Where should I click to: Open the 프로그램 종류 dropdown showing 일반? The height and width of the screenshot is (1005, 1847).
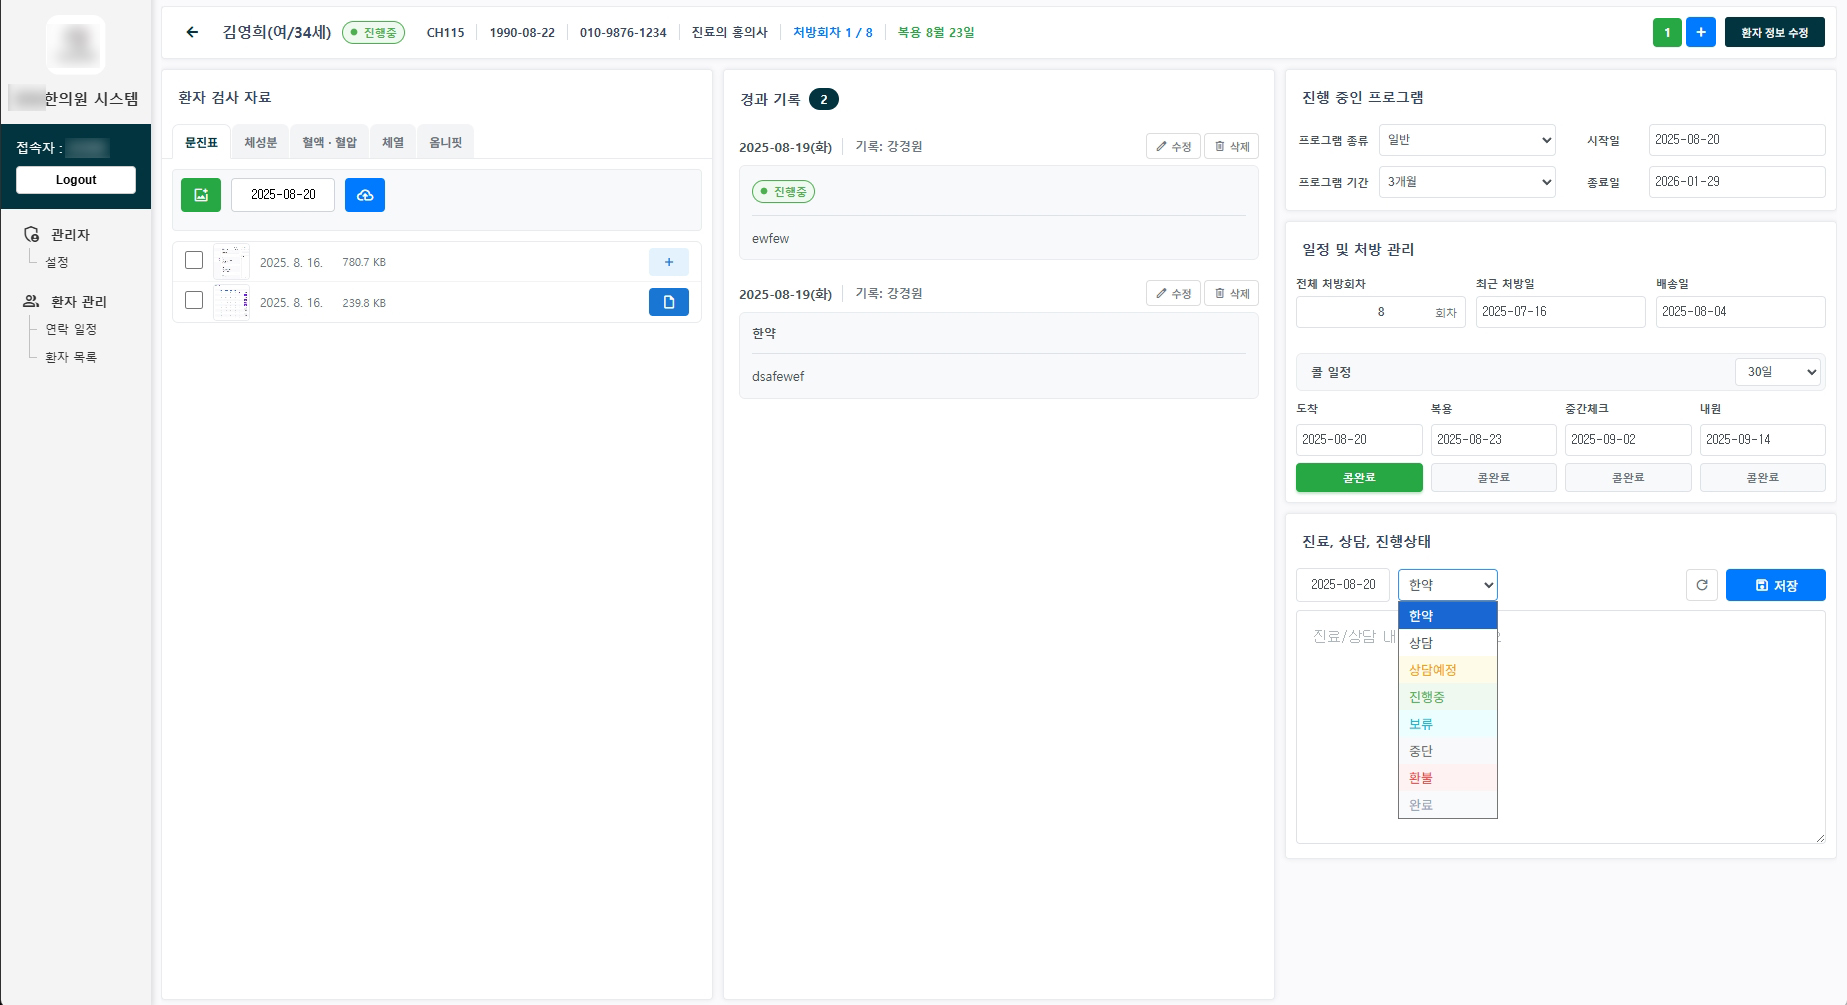click(1466, 139)
